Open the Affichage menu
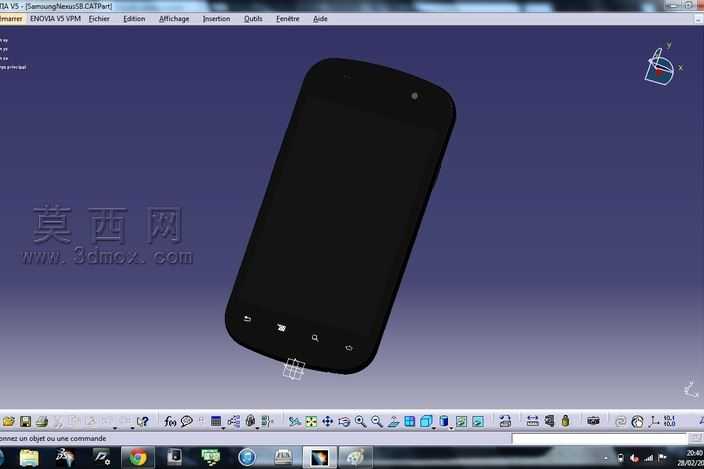The height and width of the screenshot is (469, 704). click(174, 19)
